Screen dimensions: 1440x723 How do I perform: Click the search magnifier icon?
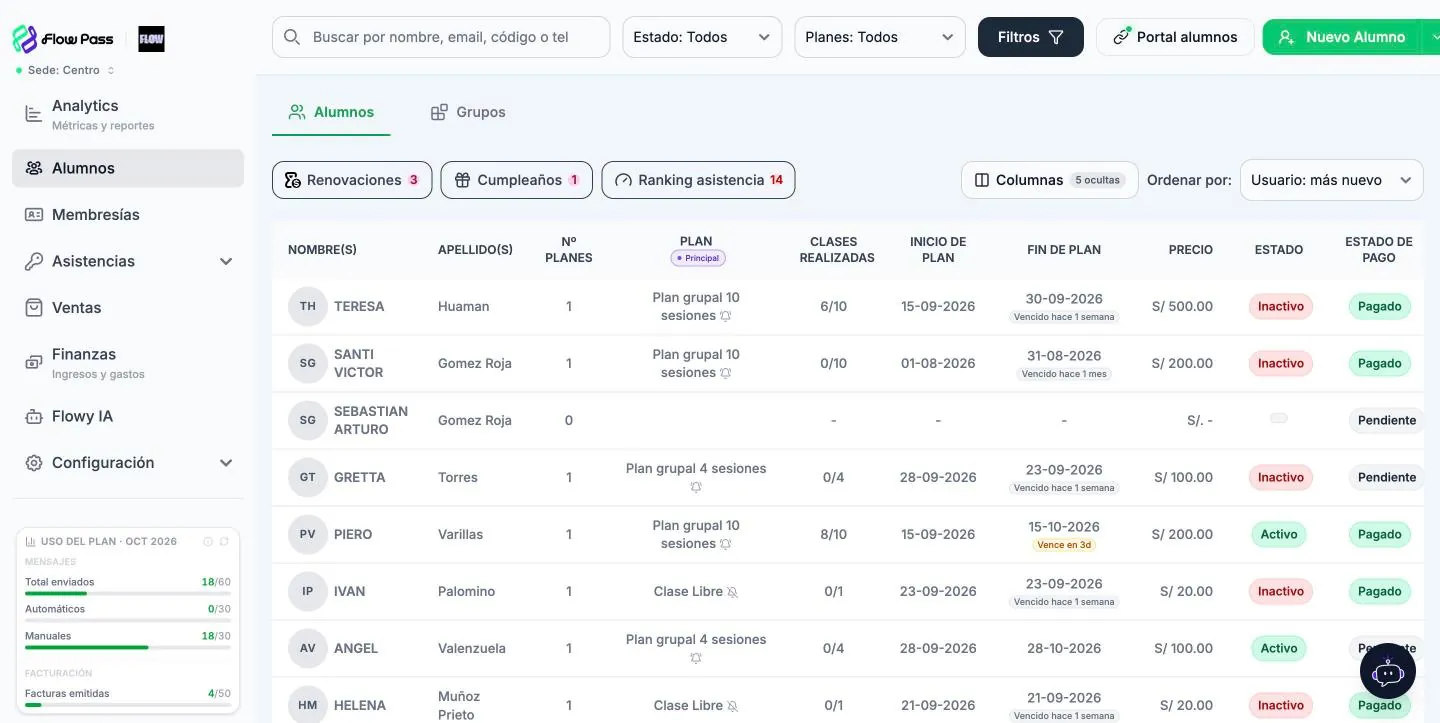coord(292,37)
